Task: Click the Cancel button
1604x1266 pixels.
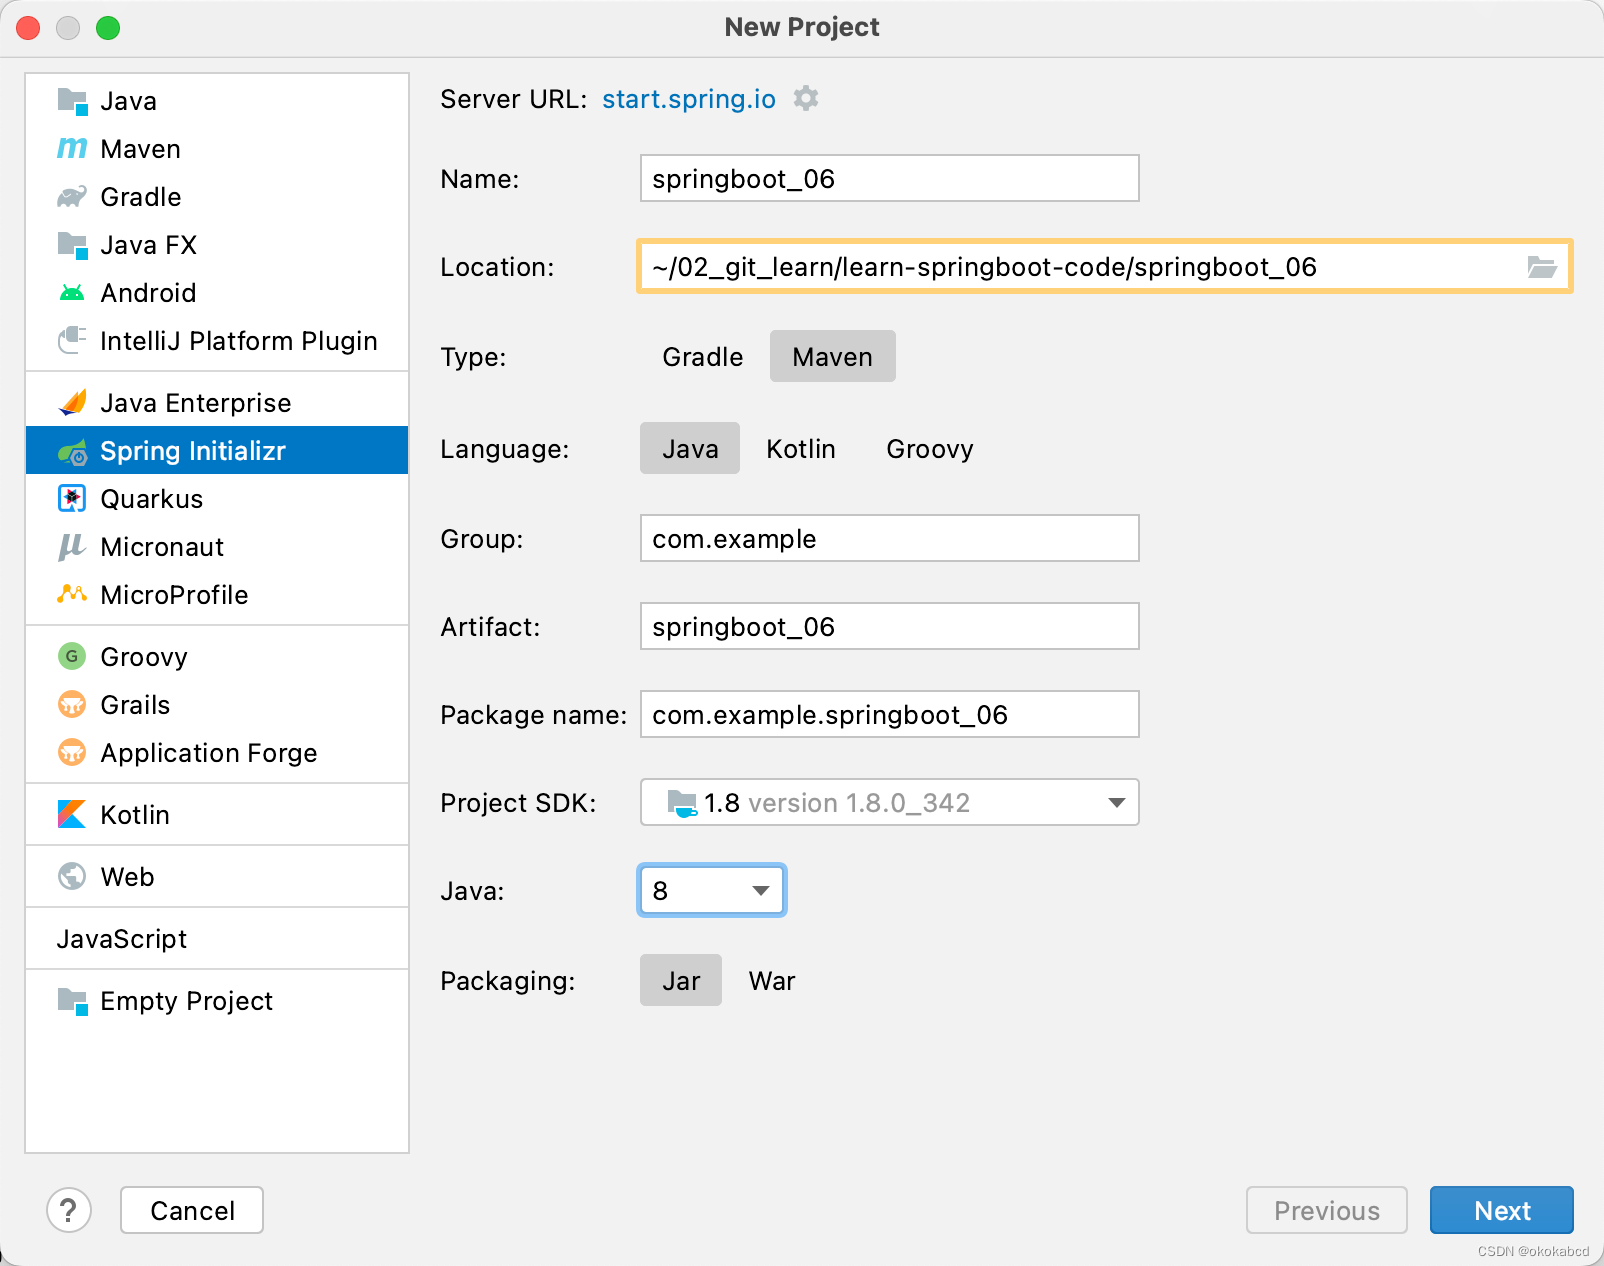Action: tap(192, 1211)
